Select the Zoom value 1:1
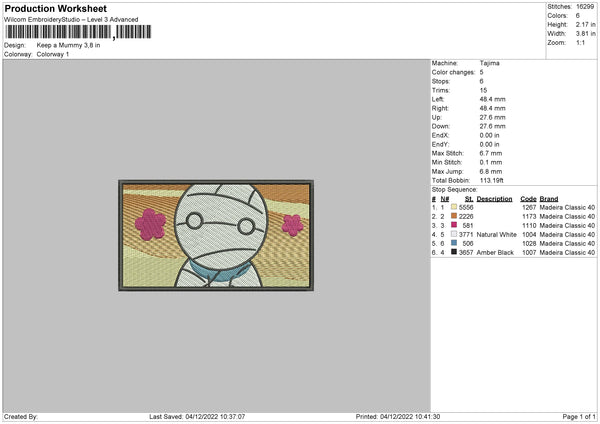 click(580, 42)
